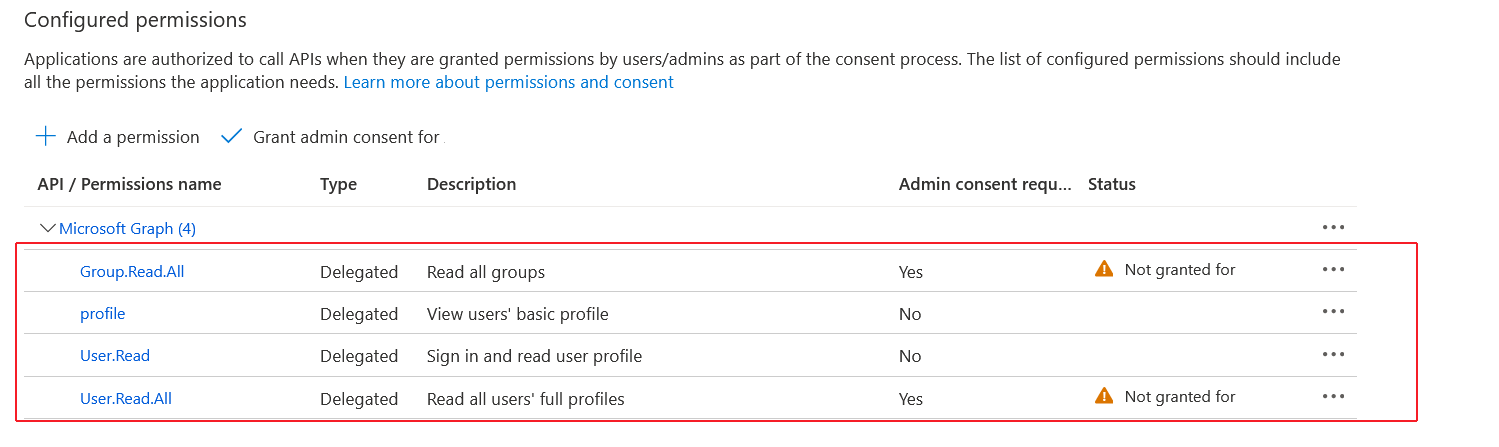
Task: Open the ellipsis menu for Microsoft Graph
Action: pos(1333,228)
